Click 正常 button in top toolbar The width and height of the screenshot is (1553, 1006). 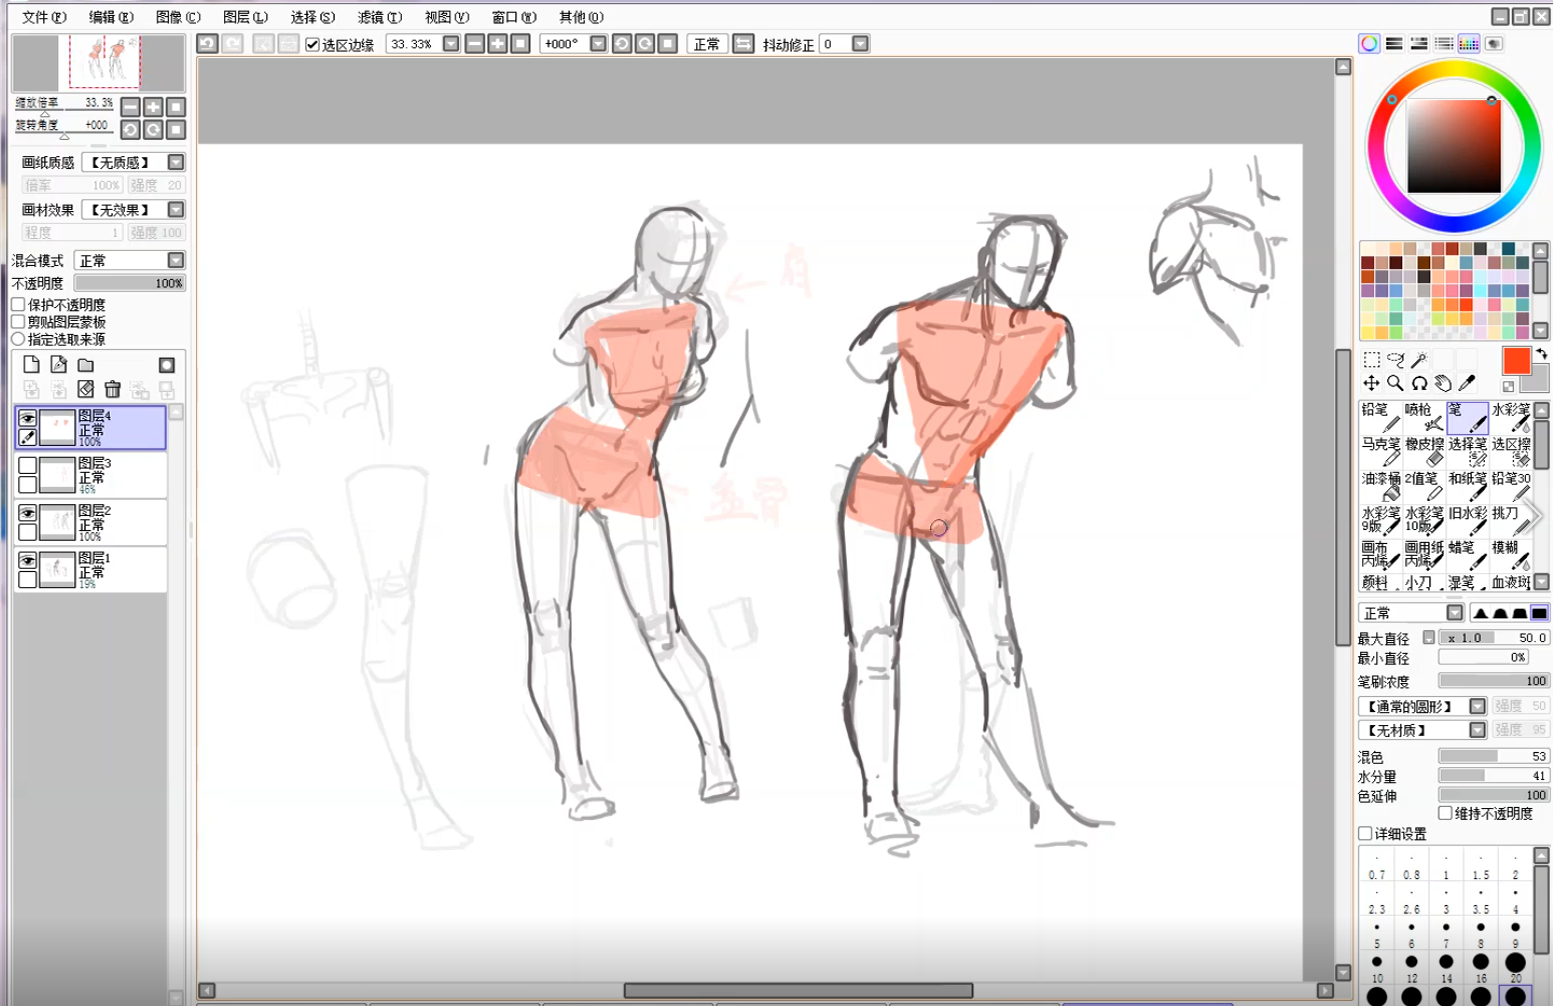point(707,44)
